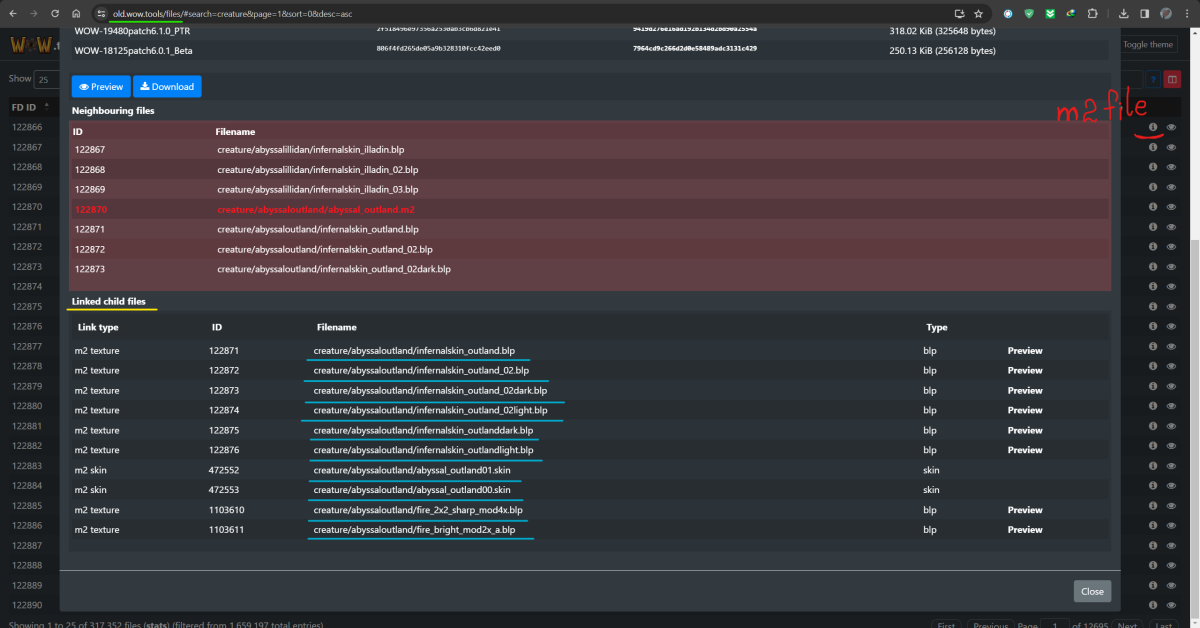
Task: Sort by the FD ID column header
Action: click(x=24, y=107)
